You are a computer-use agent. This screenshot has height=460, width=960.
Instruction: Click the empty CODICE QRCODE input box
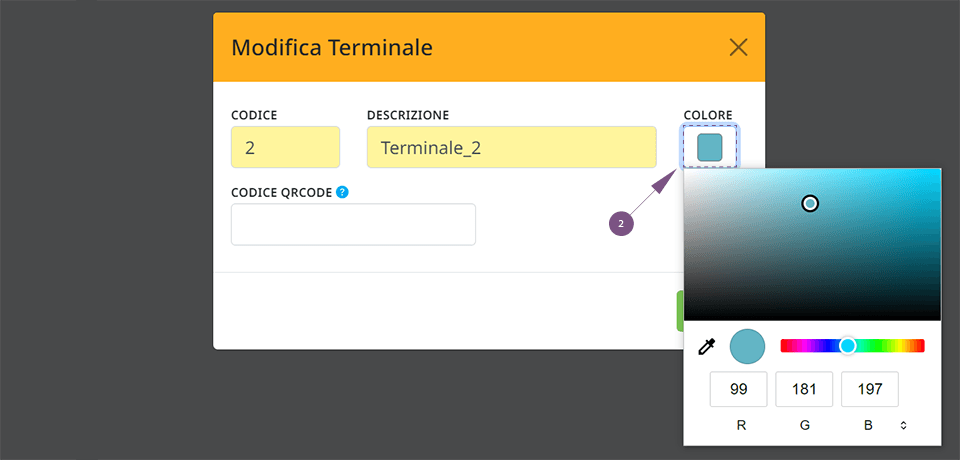pyautogui.click(x=353, y=224)
